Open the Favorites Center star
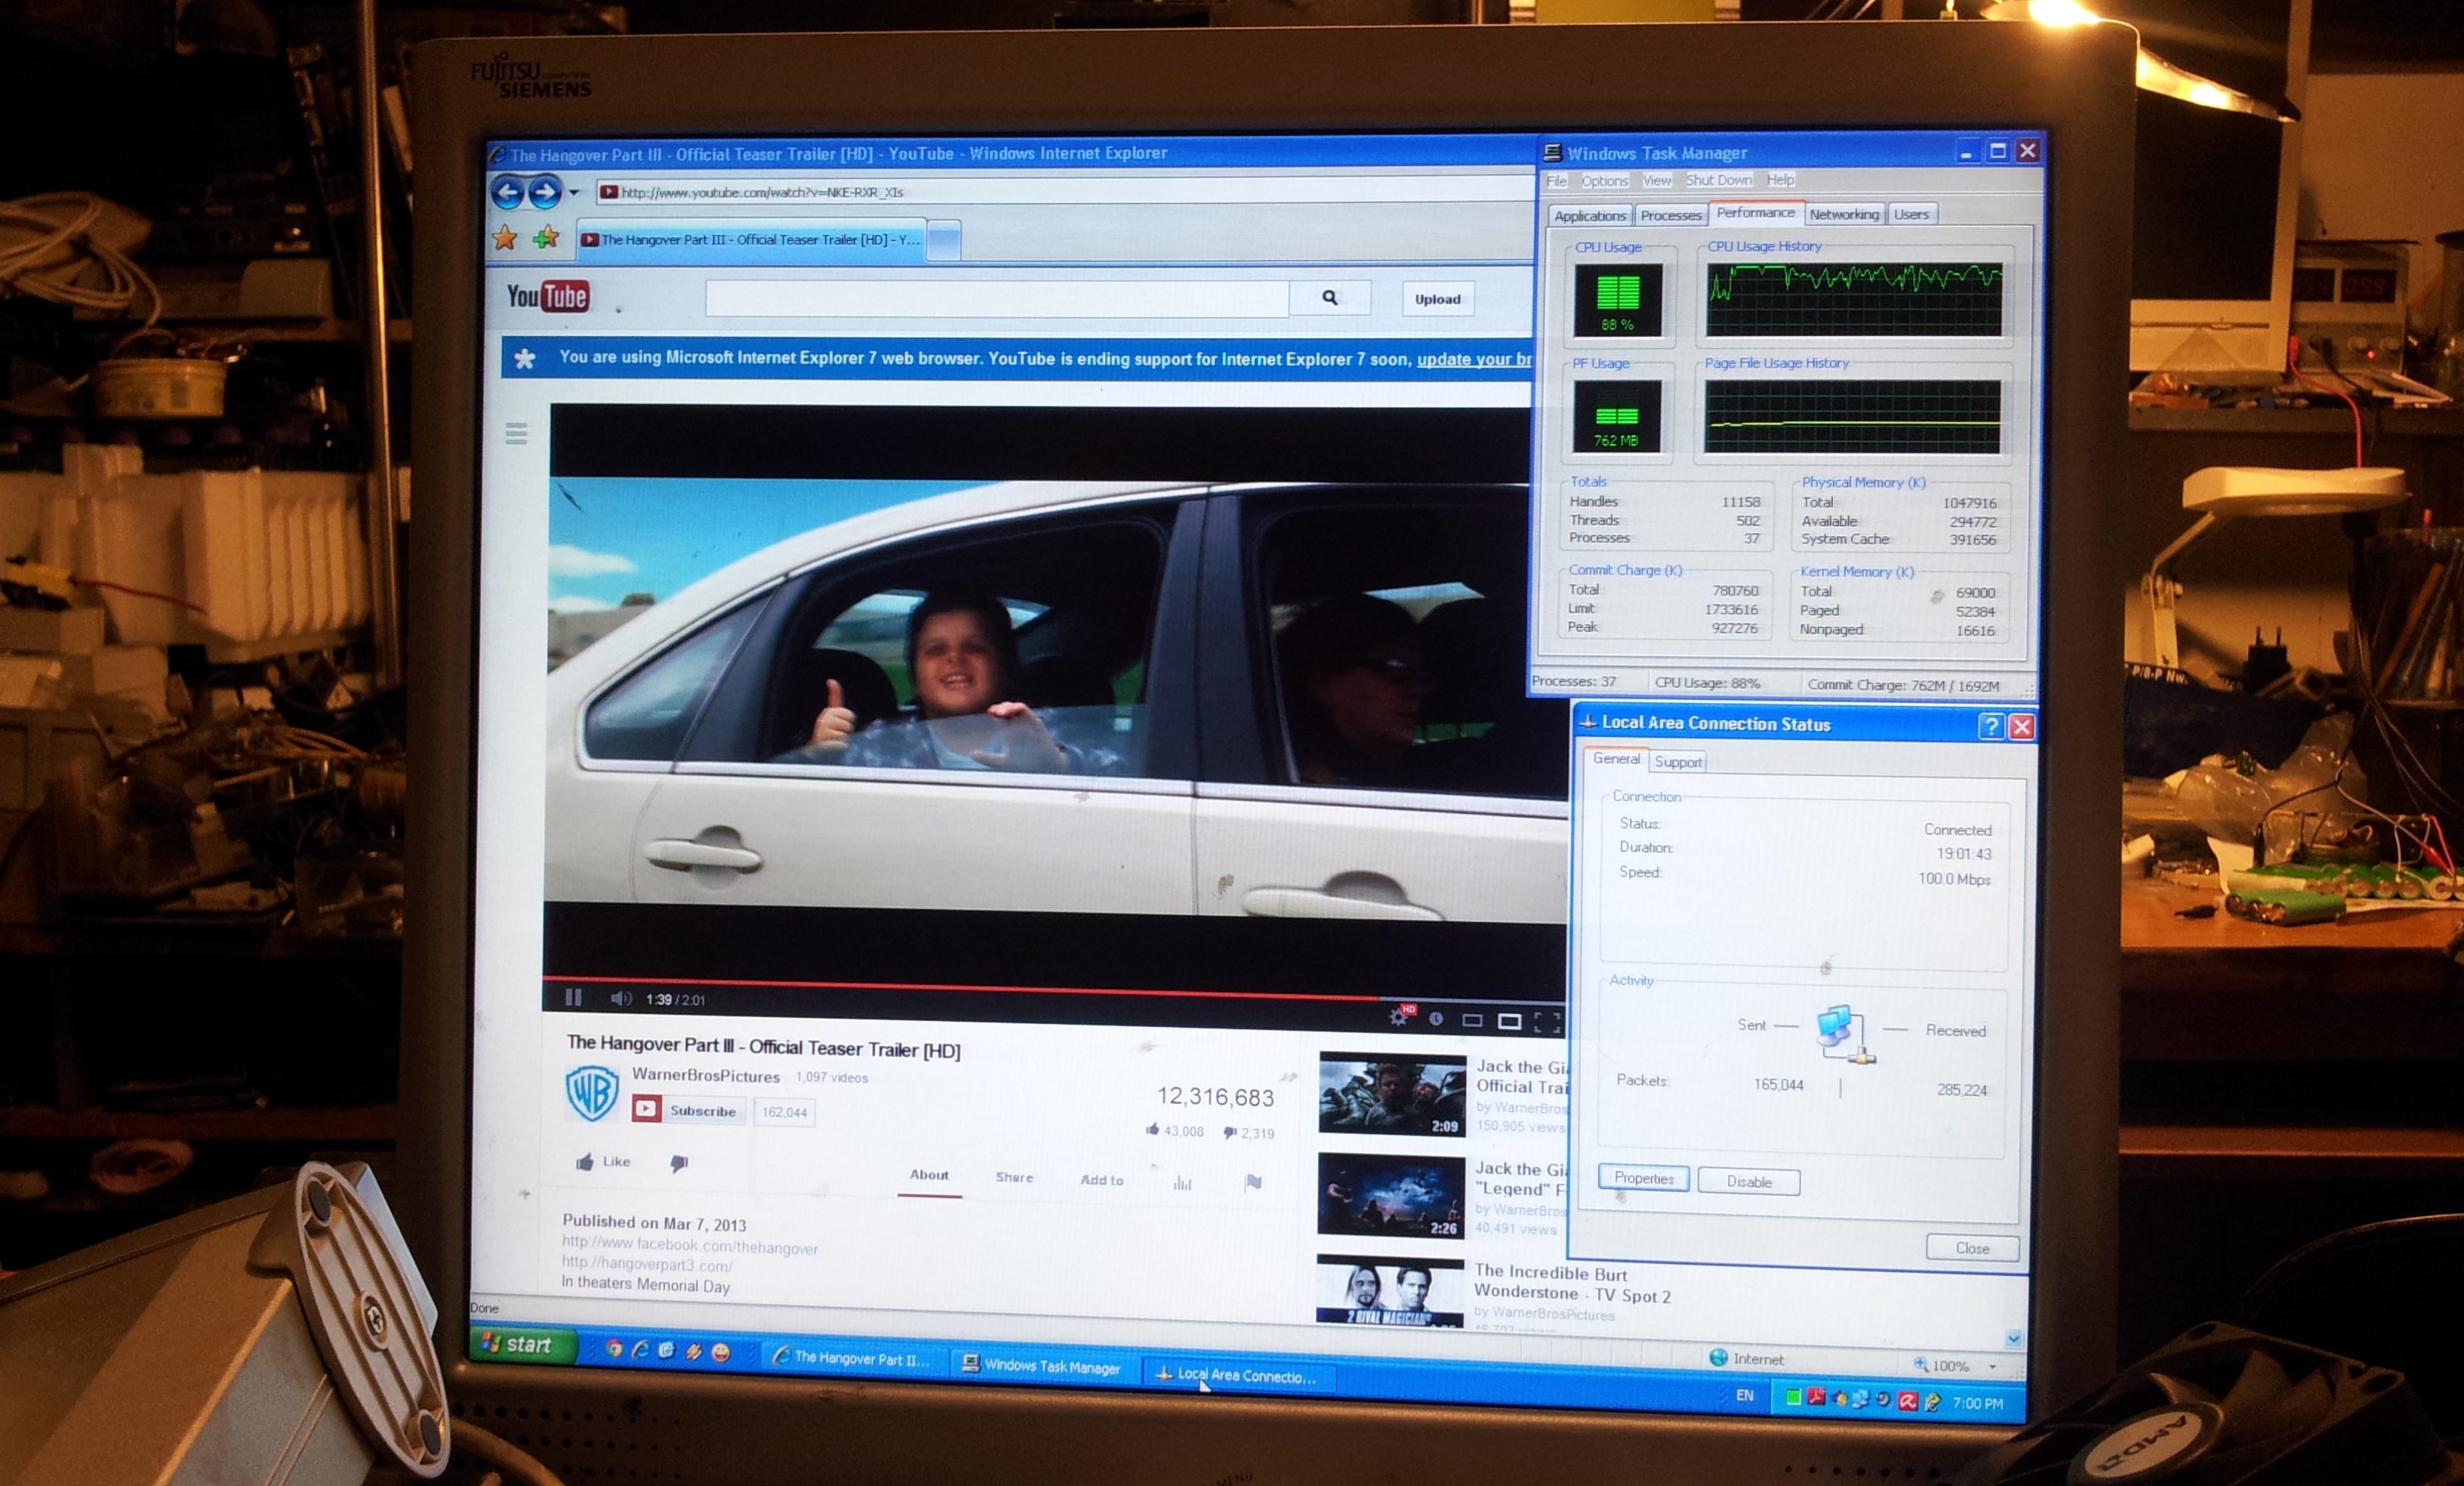Screen dimensions: 2464x1486 505,238
